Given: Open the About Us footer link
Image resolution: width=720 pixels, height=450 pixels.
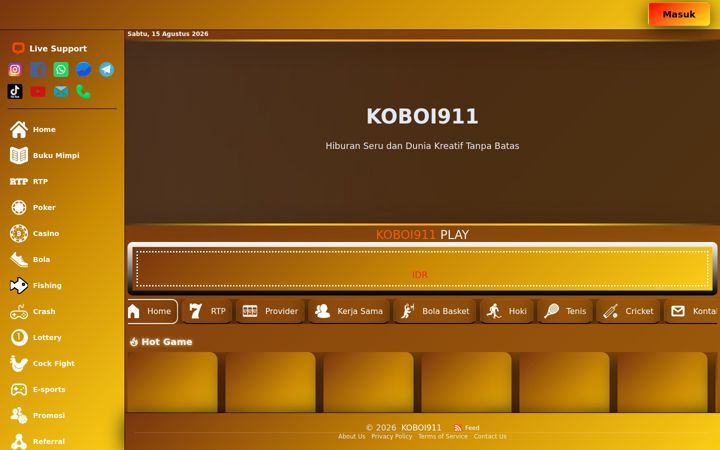Looking at the screenshot, I should tap(352, 436).
